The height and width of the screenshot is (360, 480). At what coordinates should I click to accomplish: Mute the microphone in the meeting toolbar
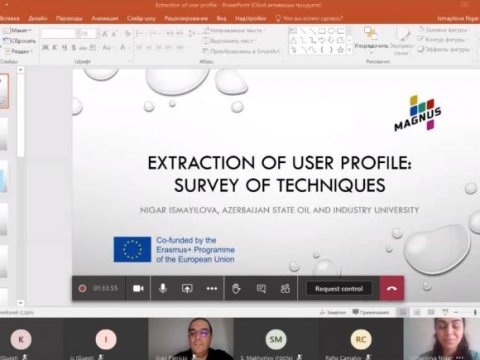coord(163,288)
